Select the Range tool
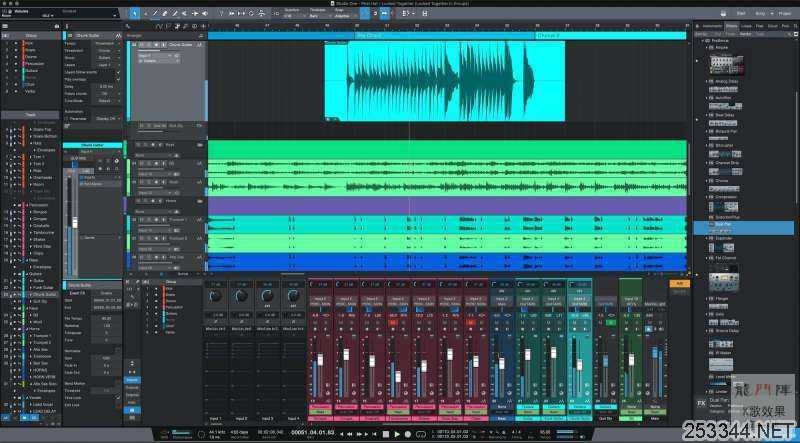This screenshot has height=443, width=800. 145,13
